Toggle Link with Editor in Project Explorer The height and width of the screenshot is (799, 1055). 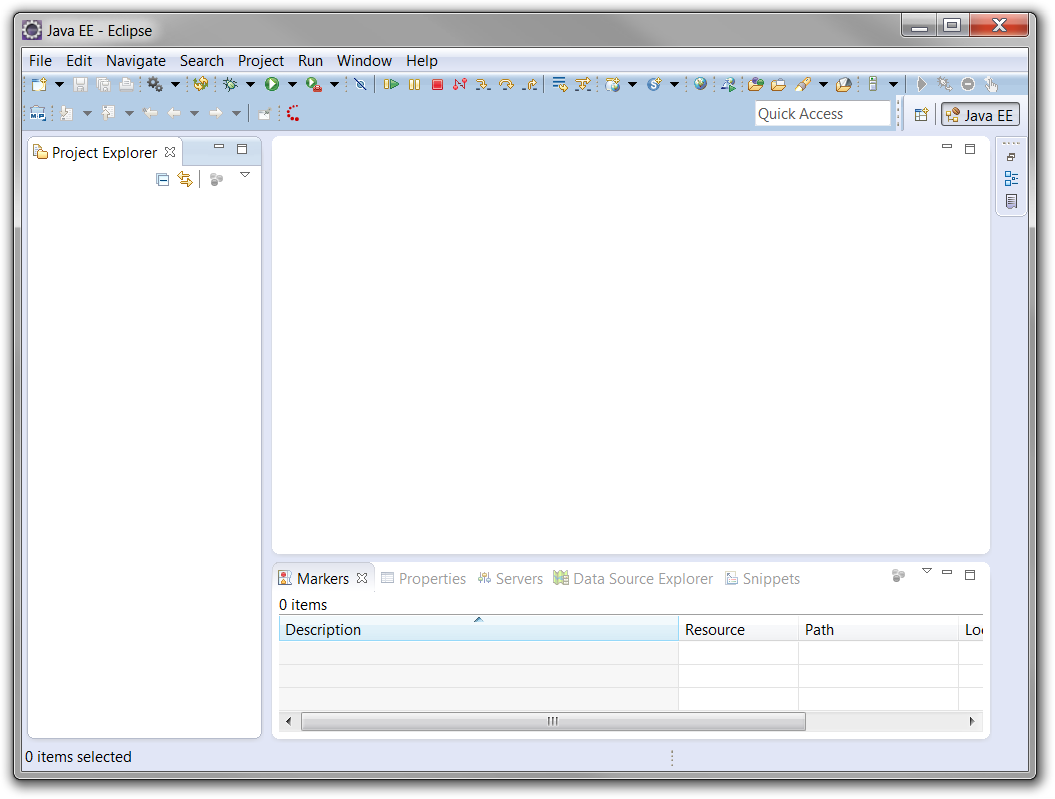click(185, 179)
